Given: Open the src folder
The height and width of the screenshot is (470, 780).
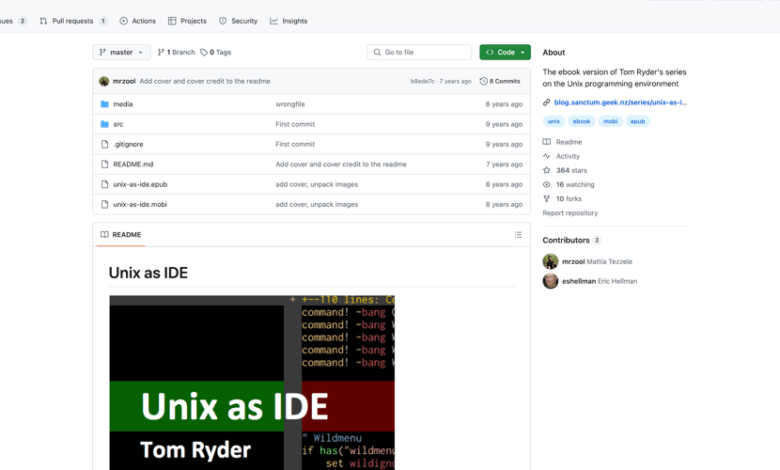Looking at the screenshot, I should 118,124.
